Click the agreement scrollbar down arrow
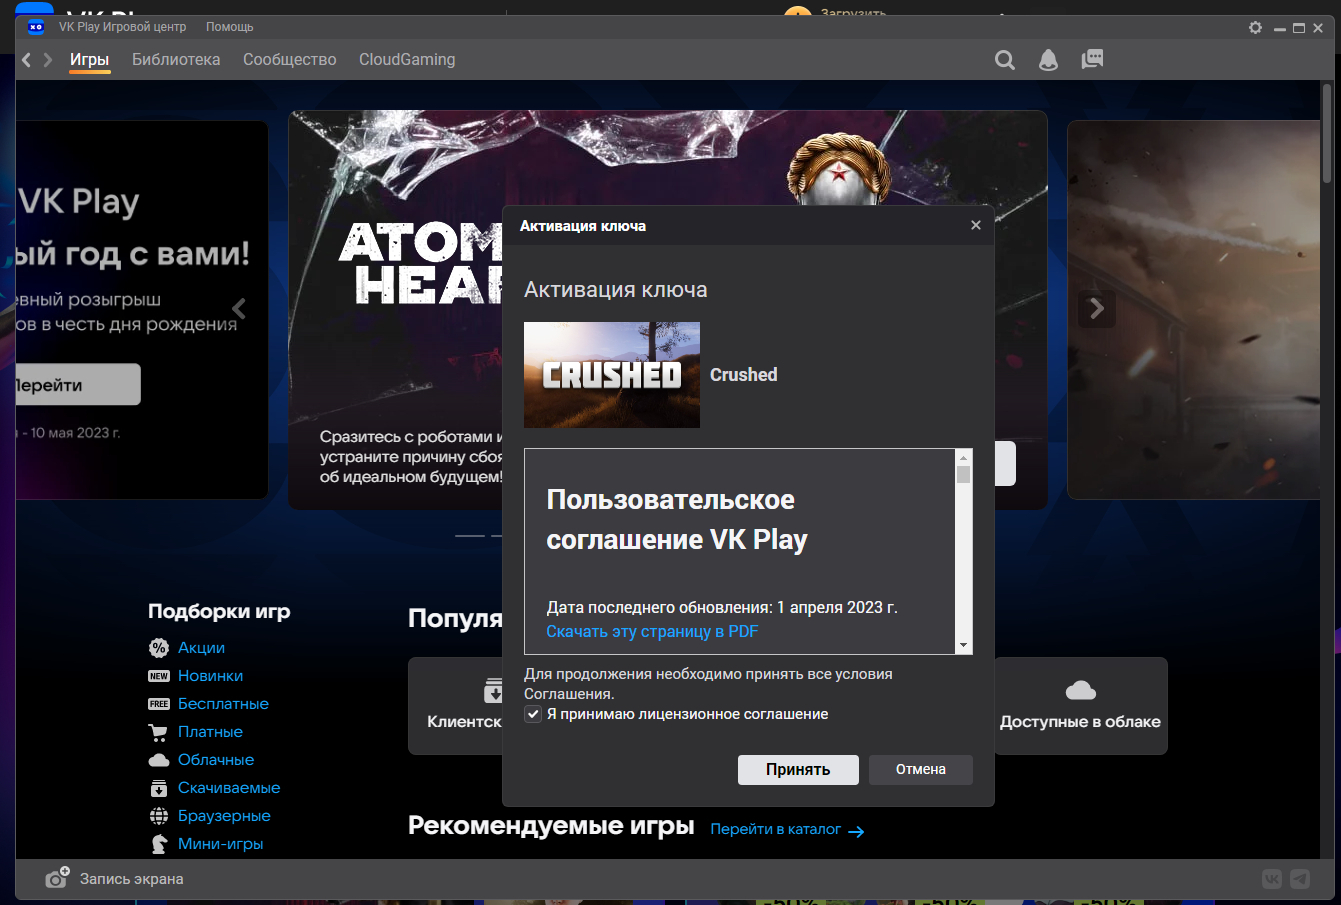Screen dimensions: 1341x905 tap(964, 646)
